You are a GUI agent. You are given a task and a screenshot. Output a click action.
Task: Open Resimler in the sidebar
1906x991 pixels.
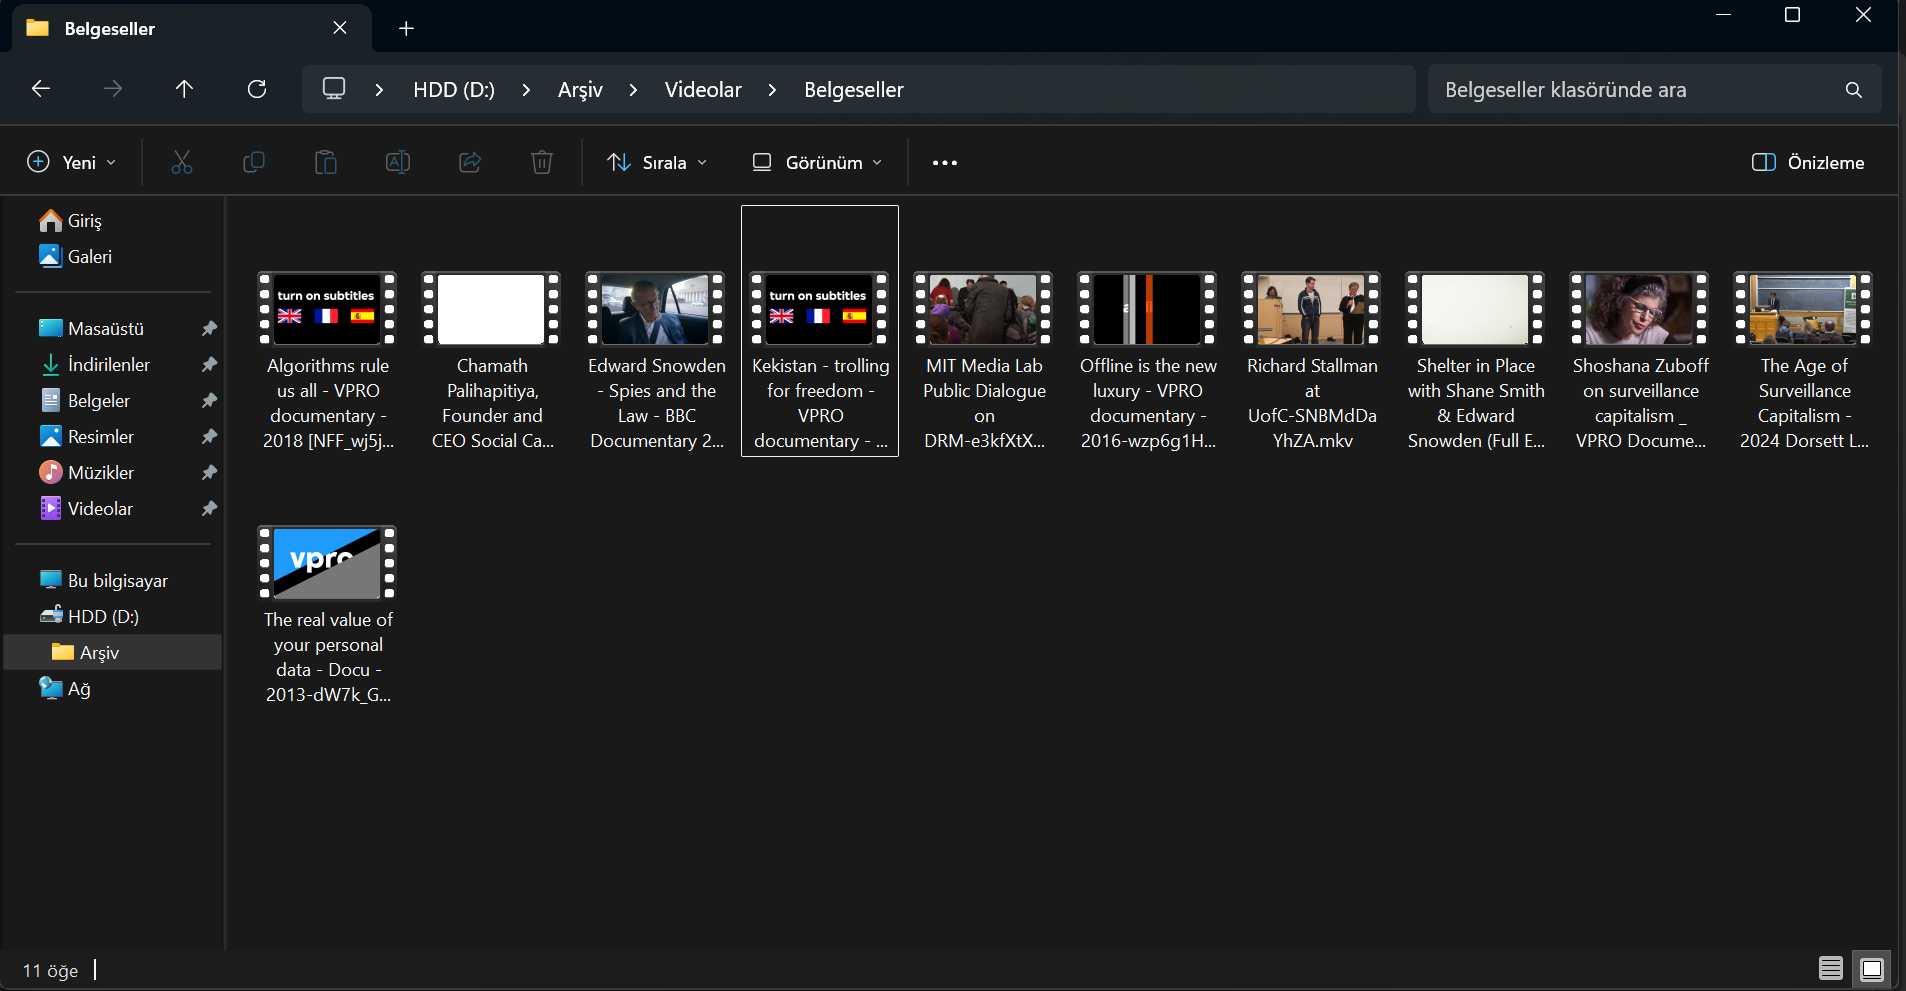tap(100, 436)
